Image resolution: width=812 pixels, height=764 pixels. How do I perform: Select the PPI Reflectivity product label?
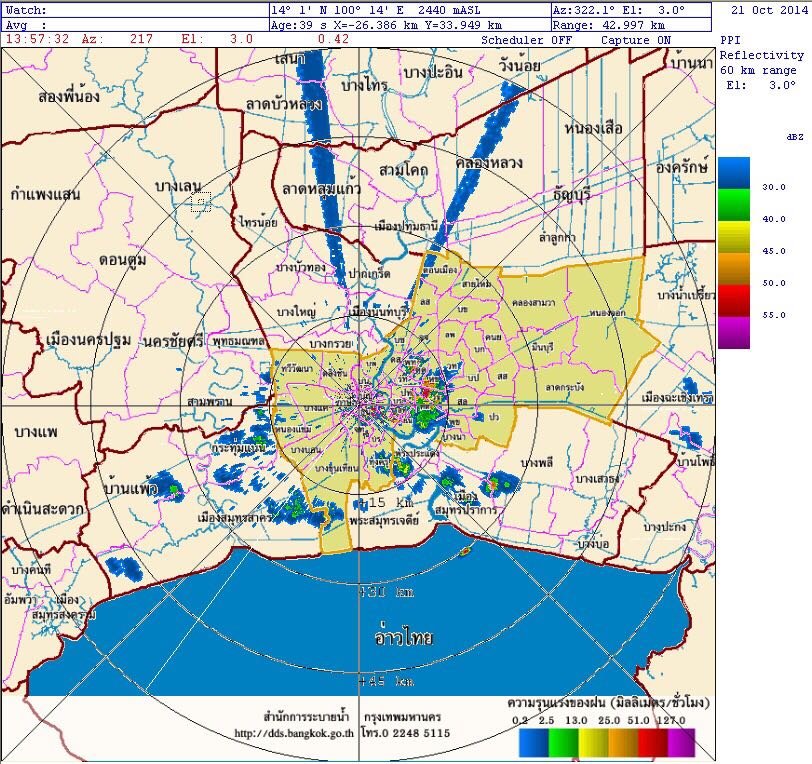tap(760, 48)
